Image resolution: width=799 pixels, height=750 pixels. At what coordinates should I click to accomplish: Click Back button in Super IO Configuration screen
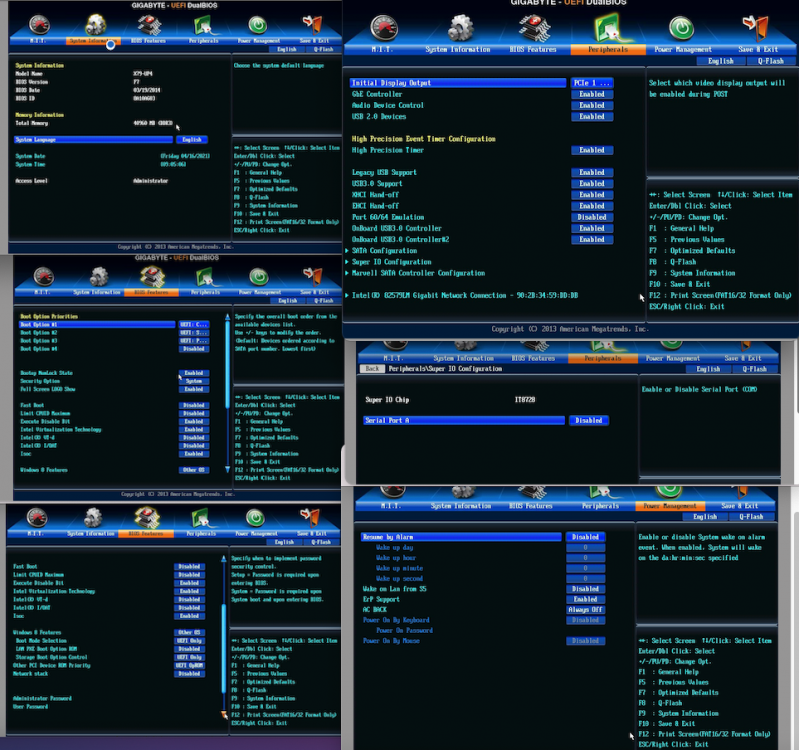372,368
